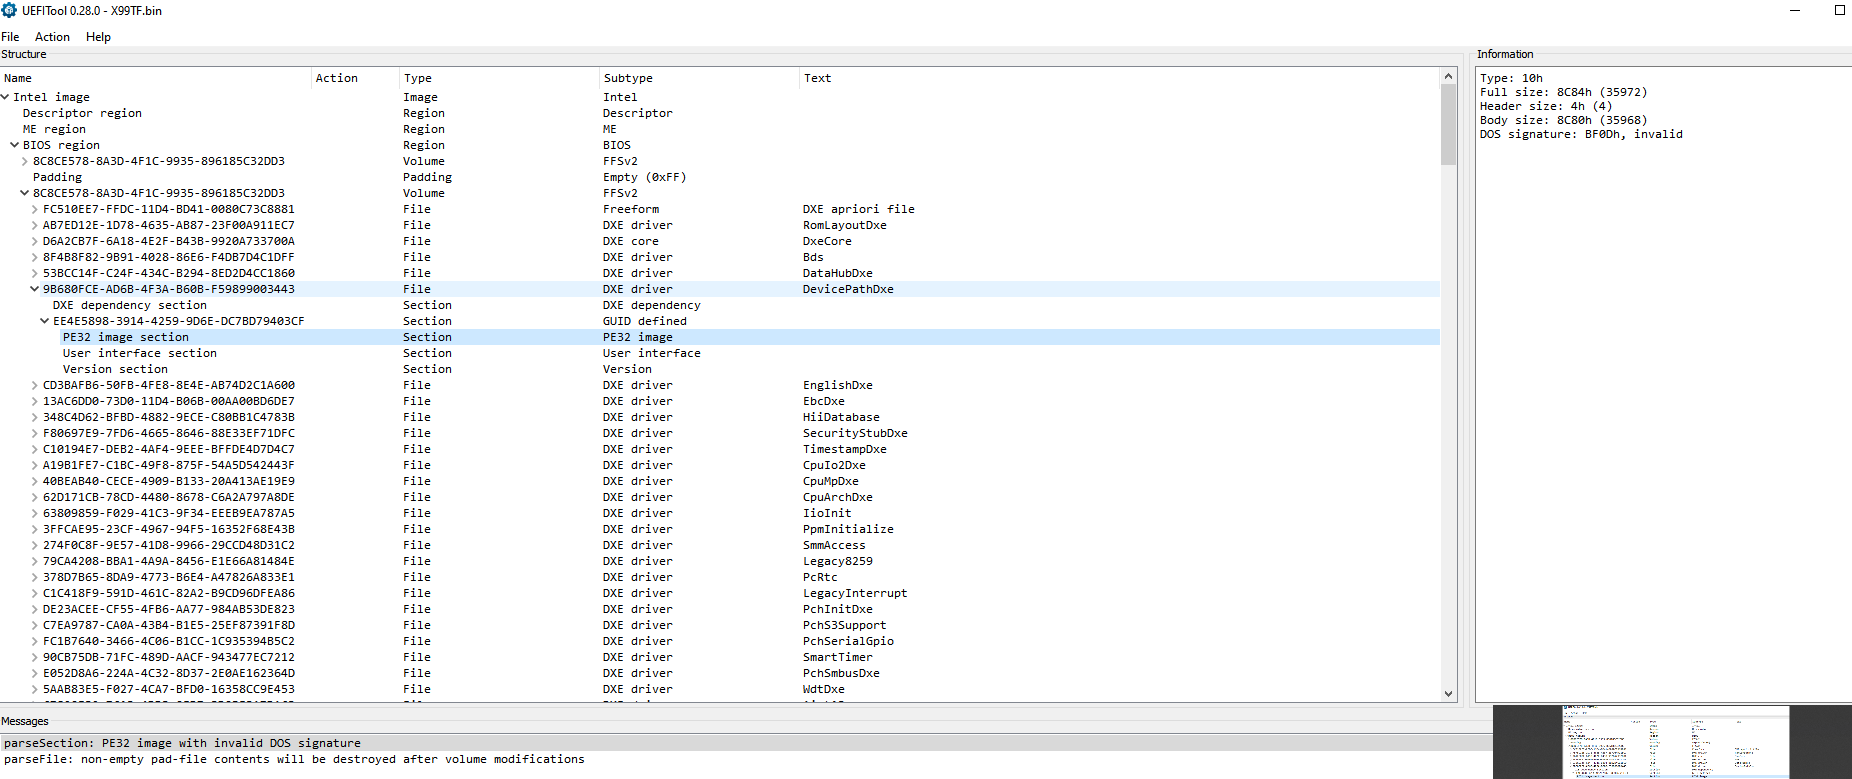
Task: Select the 378D7B65 PcRtc file row
Action: tap(720, 577)
